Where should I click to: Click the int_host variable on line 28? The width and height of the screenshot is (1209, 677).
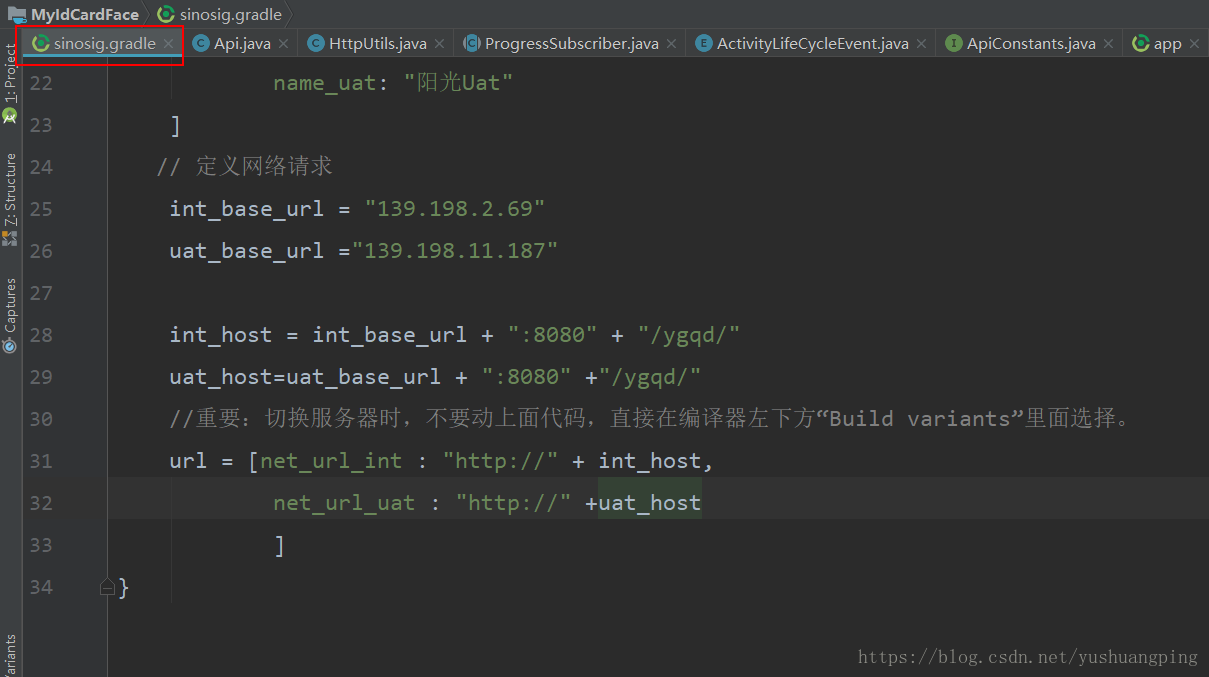click(x=220, y=335)
